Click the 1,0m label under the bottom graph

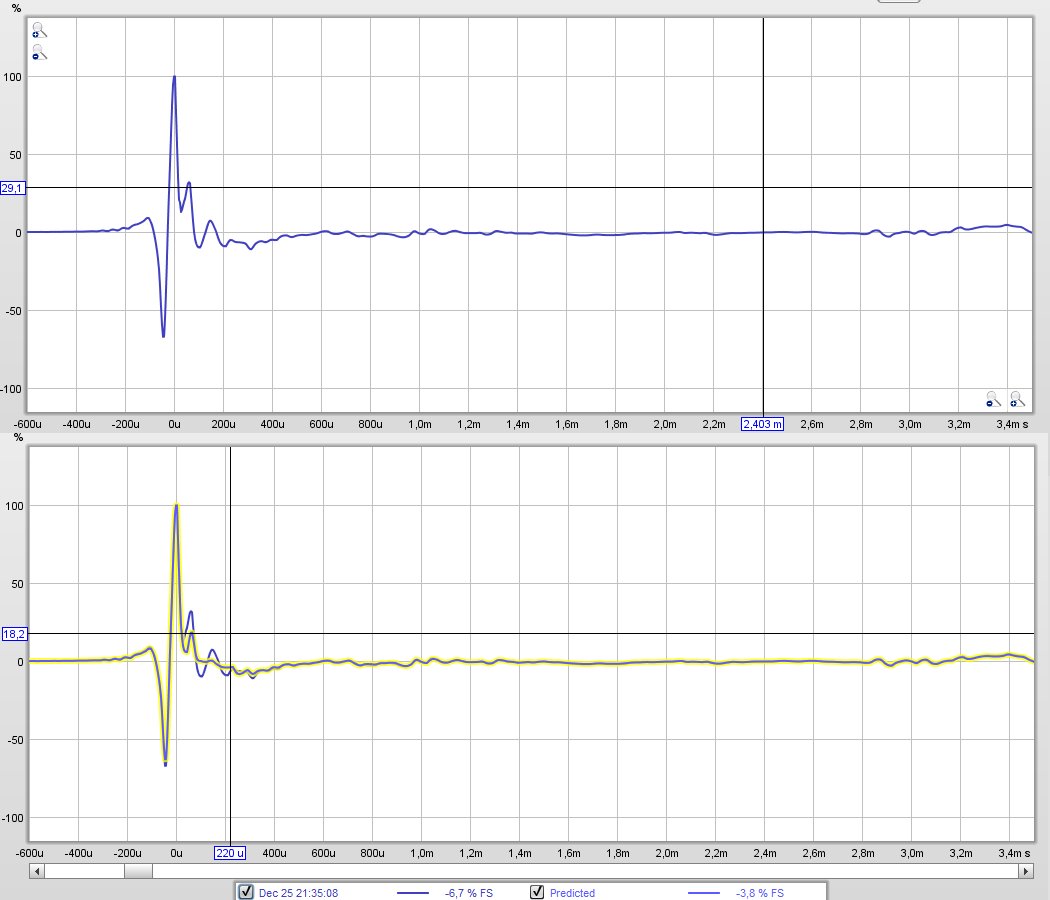421,853
